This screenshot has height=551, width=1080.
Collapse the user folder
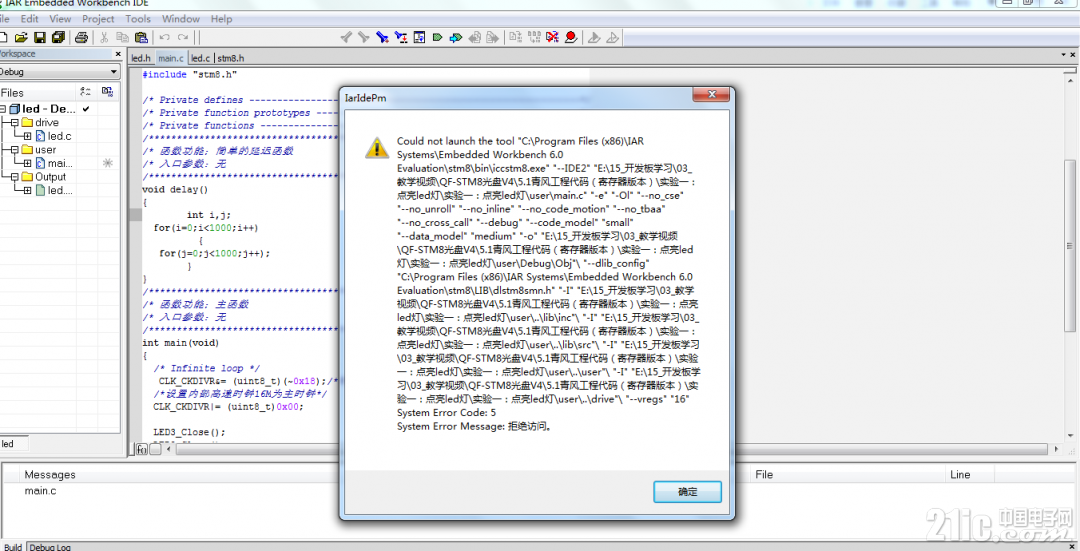pyautogui.click(x=14, y=149)
